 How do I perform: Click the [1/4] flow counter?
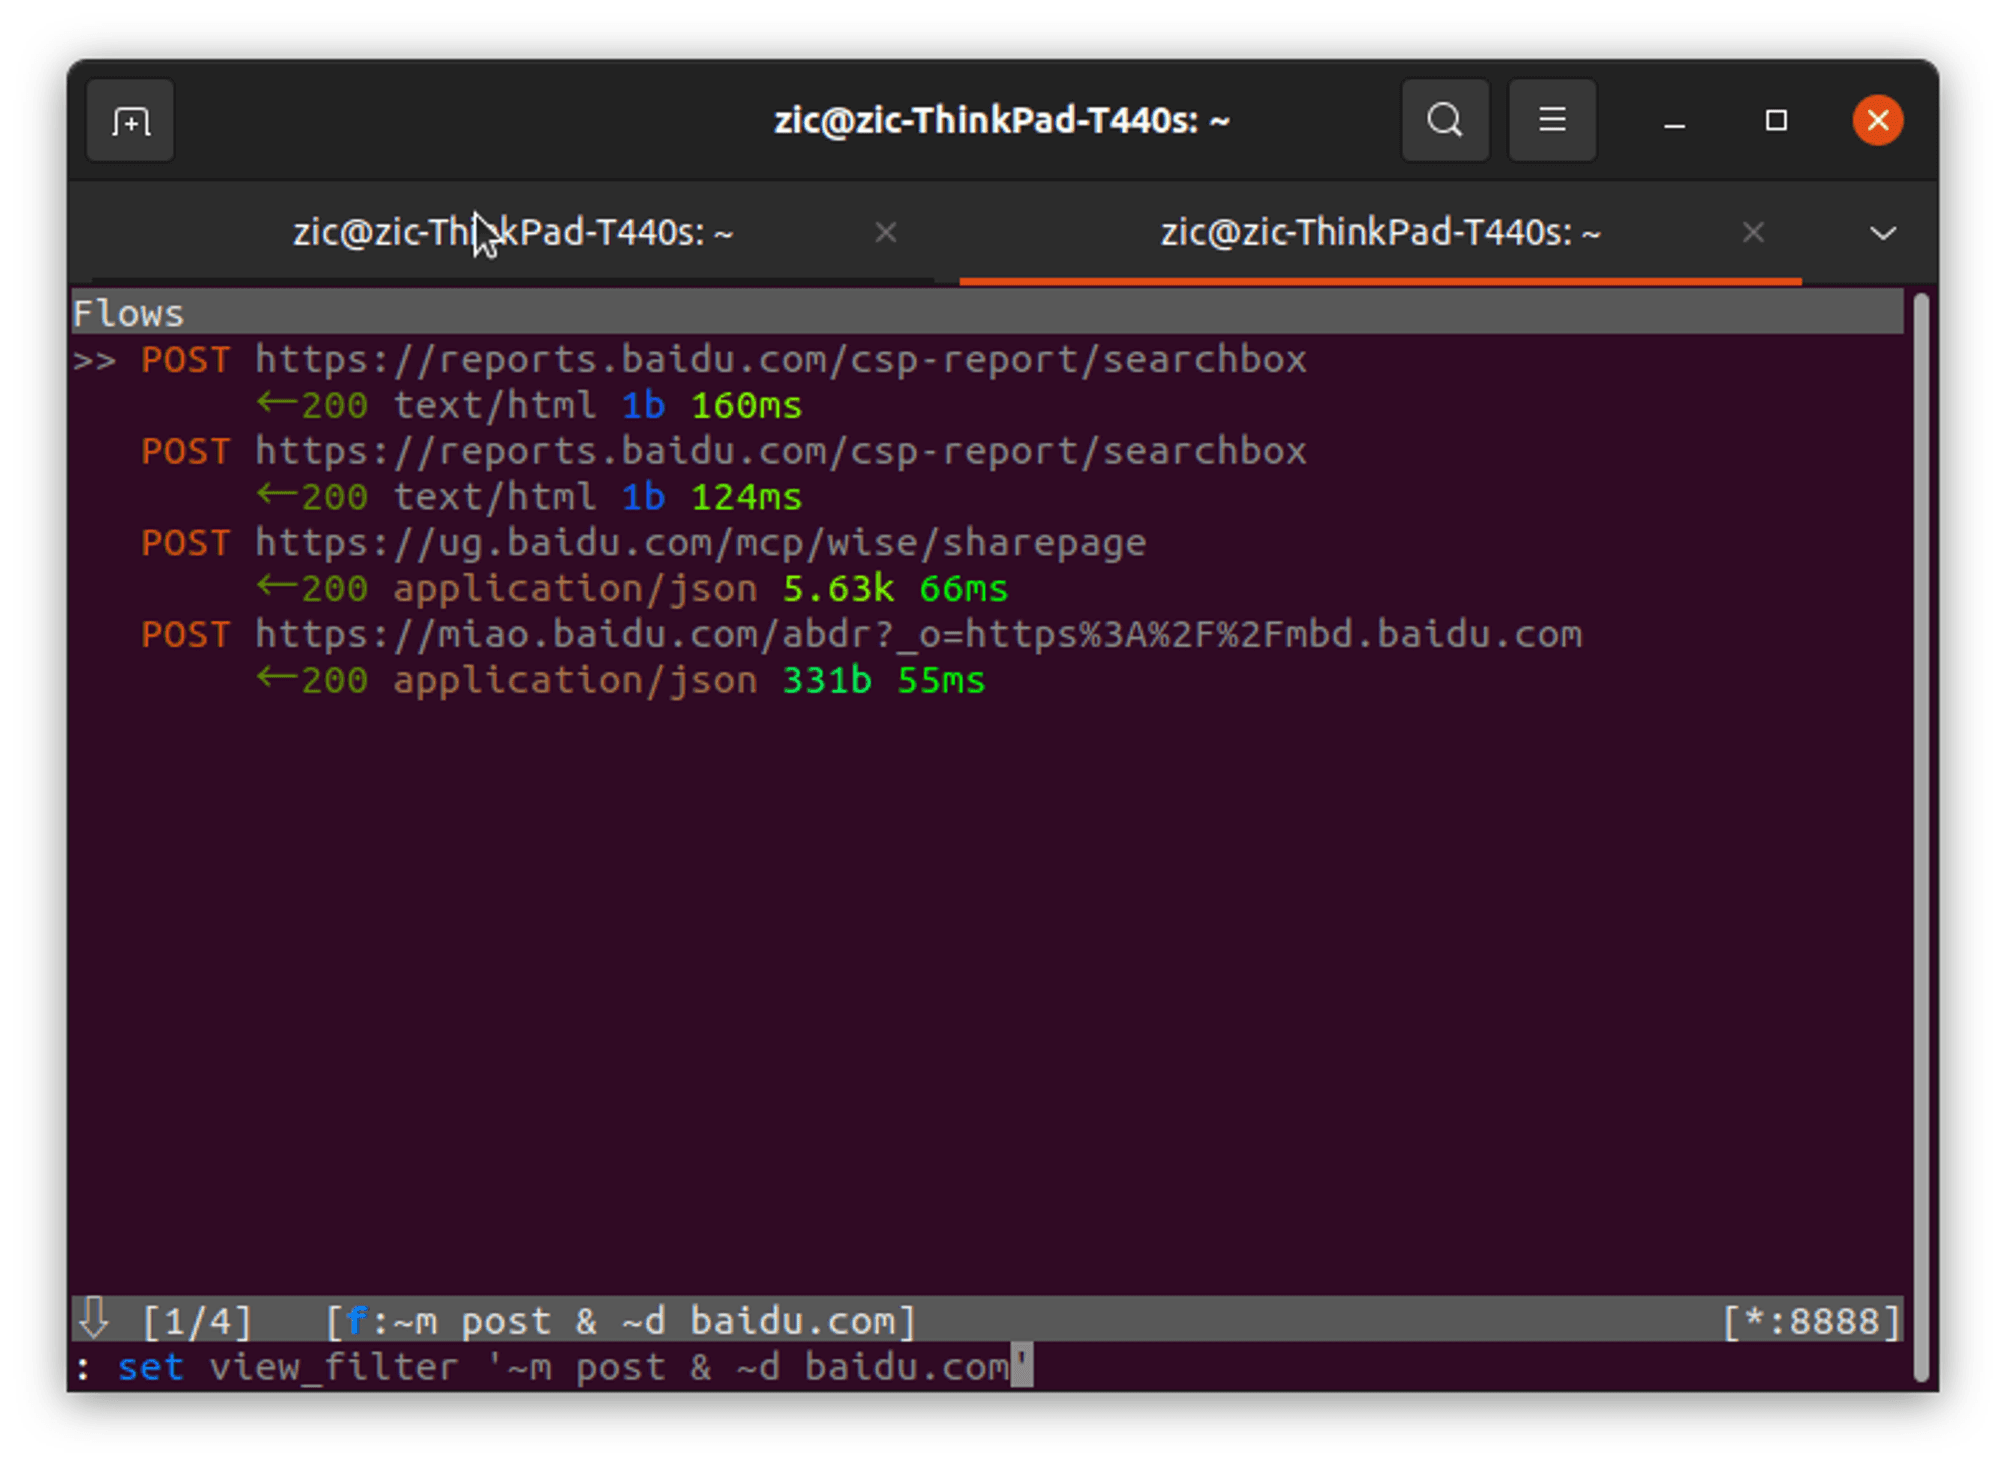(197, 1322)
